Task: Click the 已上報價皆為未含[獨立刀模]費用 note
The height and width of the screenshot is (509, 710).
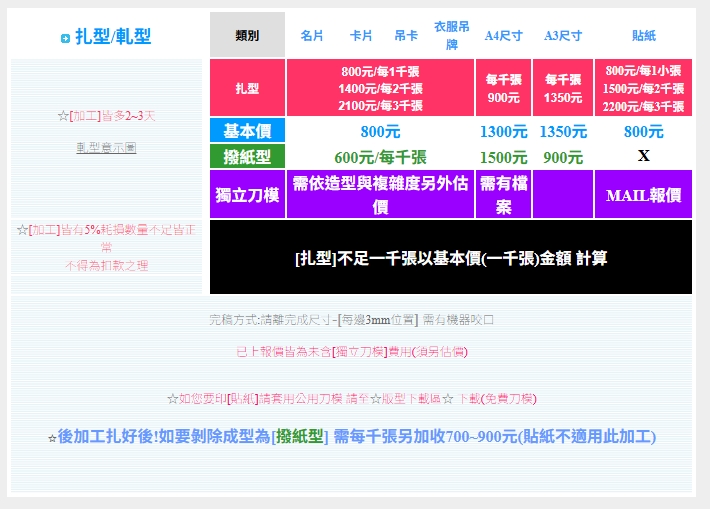Action: click(352, 352)
